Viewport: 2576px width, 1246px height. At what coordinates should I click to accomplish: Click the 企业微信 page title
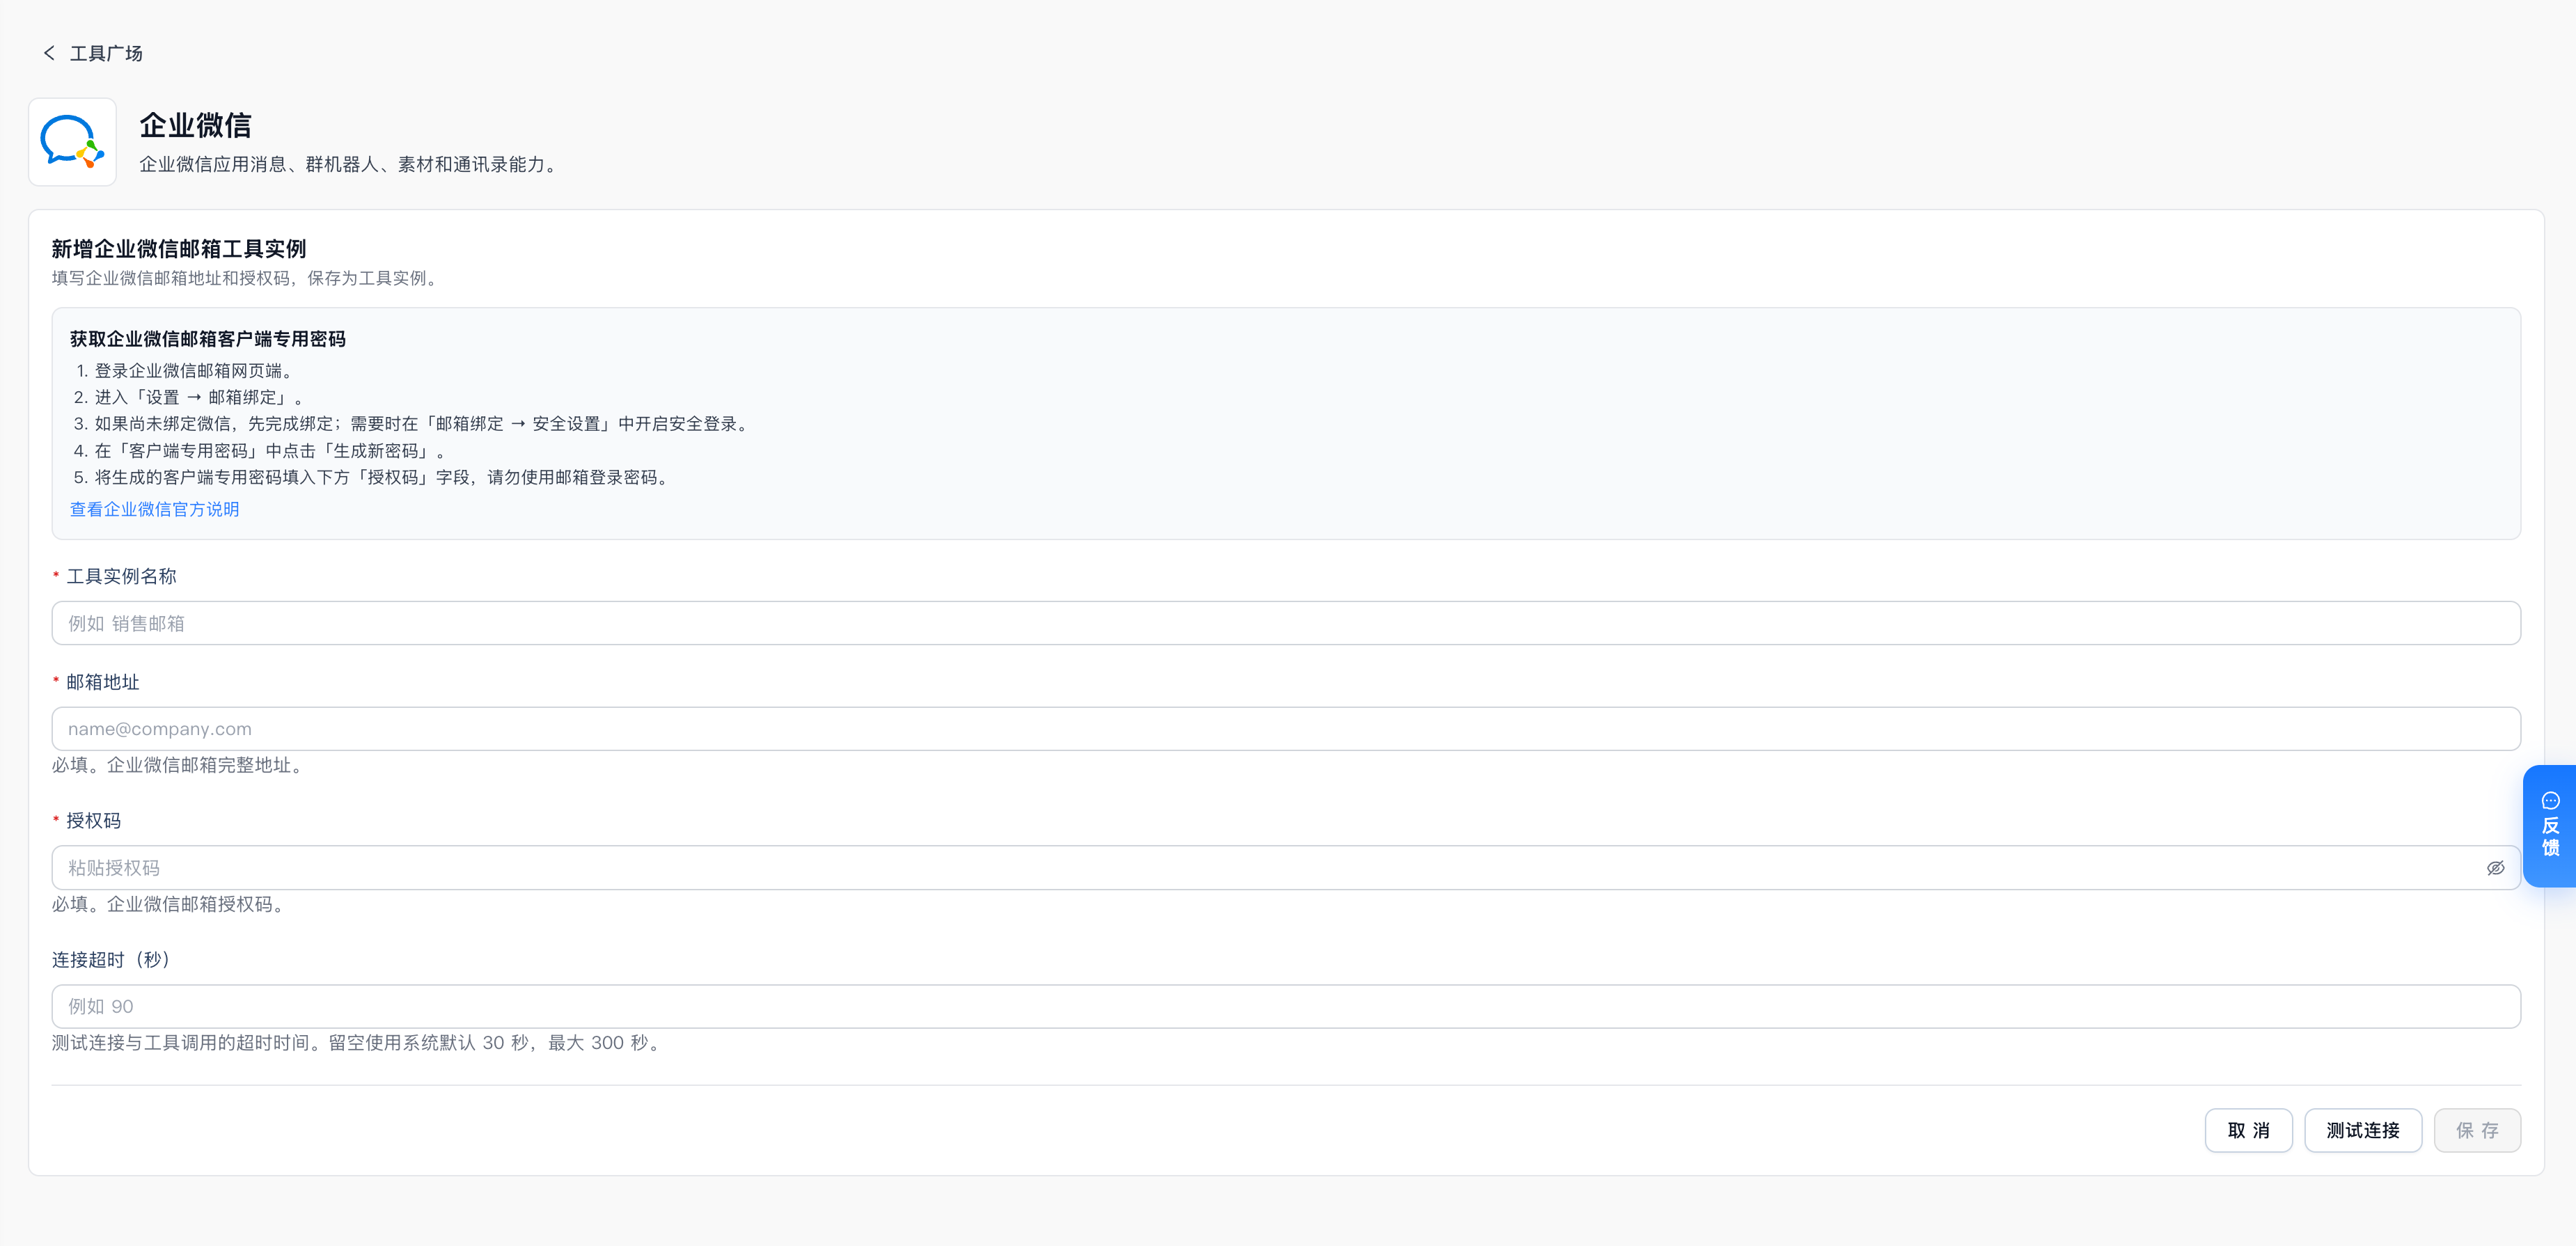[x=195, y=125]
